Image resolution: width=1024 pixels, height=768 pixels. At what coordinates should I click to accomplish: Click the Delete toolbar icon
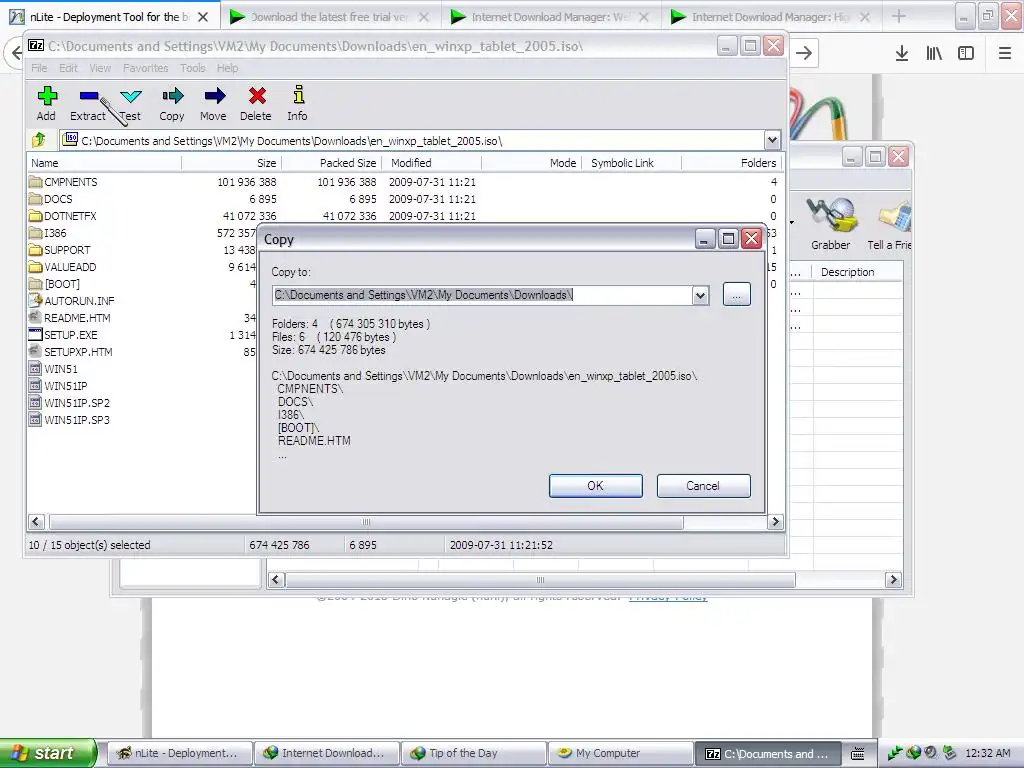pos(257,97)
